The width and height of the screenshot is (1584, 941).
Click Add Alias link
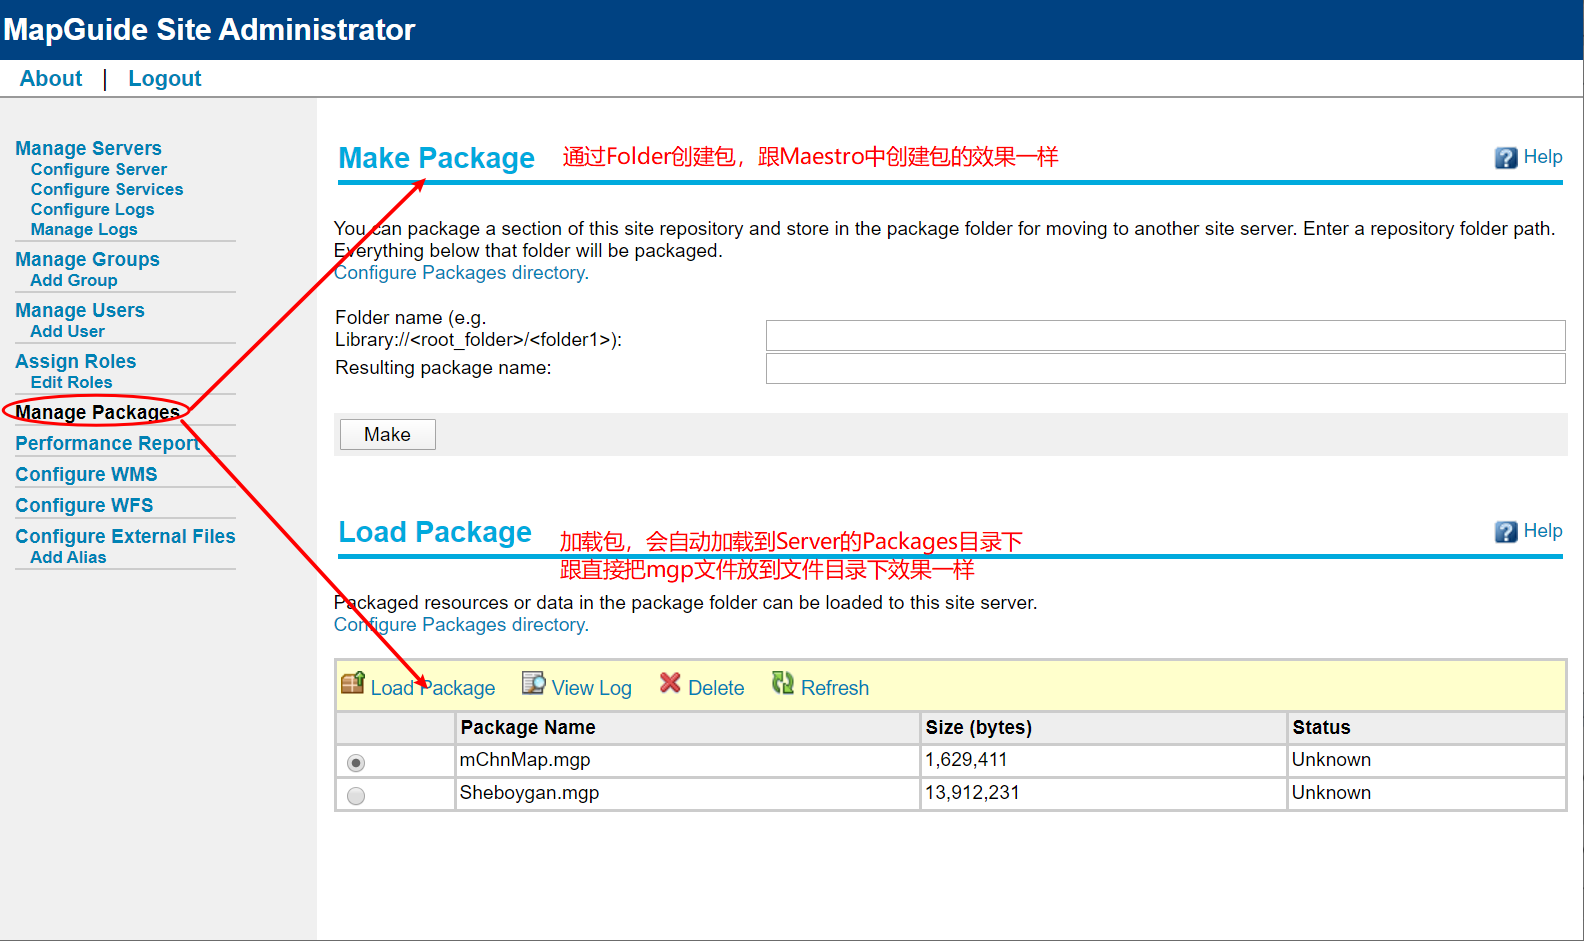pos(68,558)
